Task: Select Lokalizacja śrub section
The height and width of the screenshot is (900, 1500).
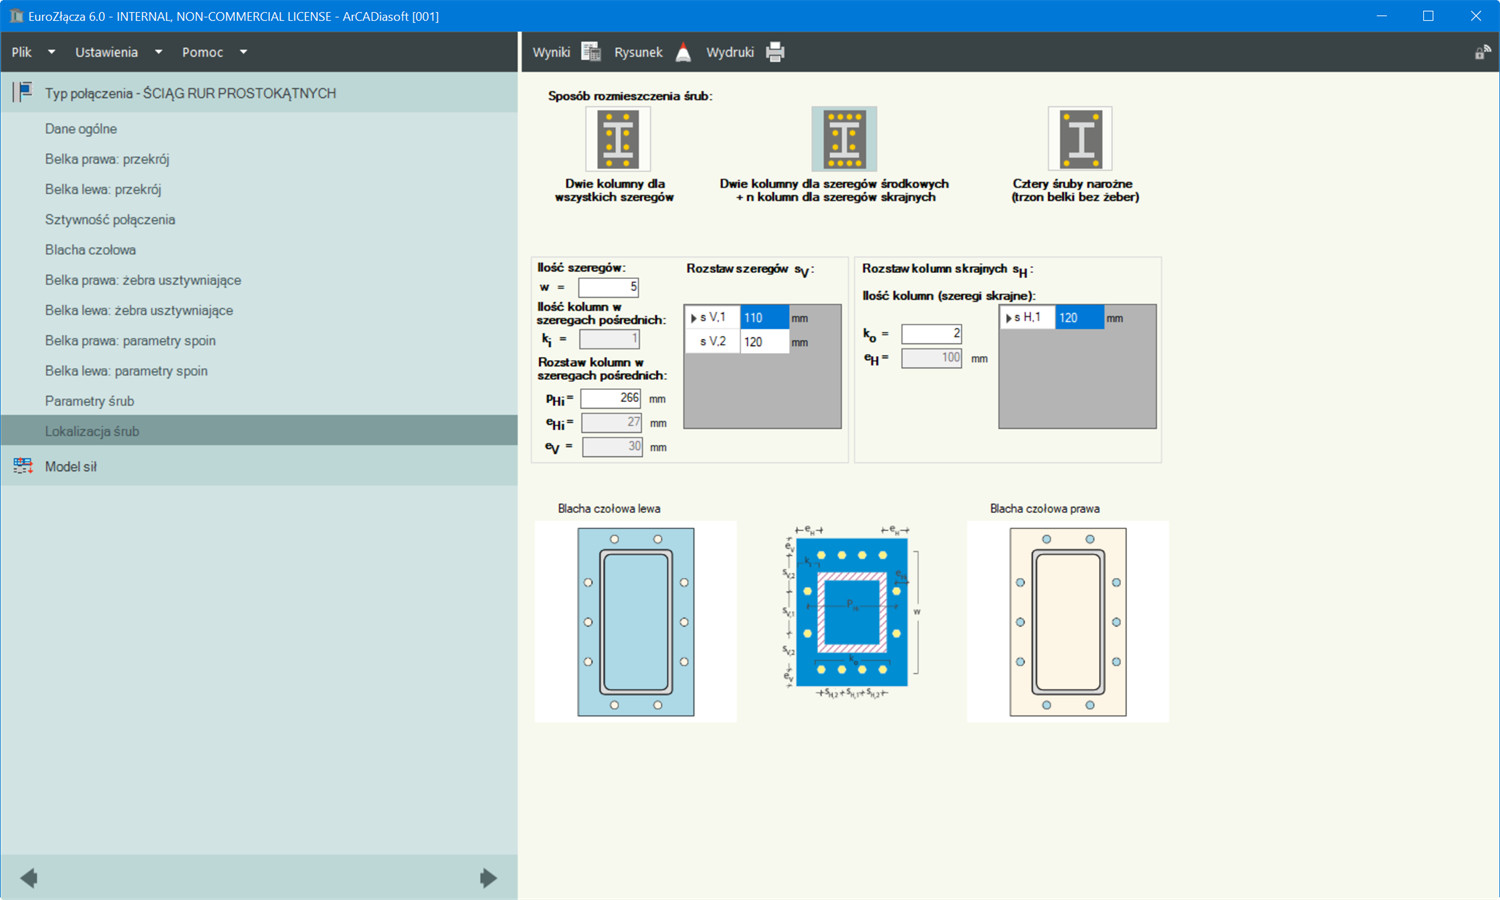Action: tap(259, 431)
